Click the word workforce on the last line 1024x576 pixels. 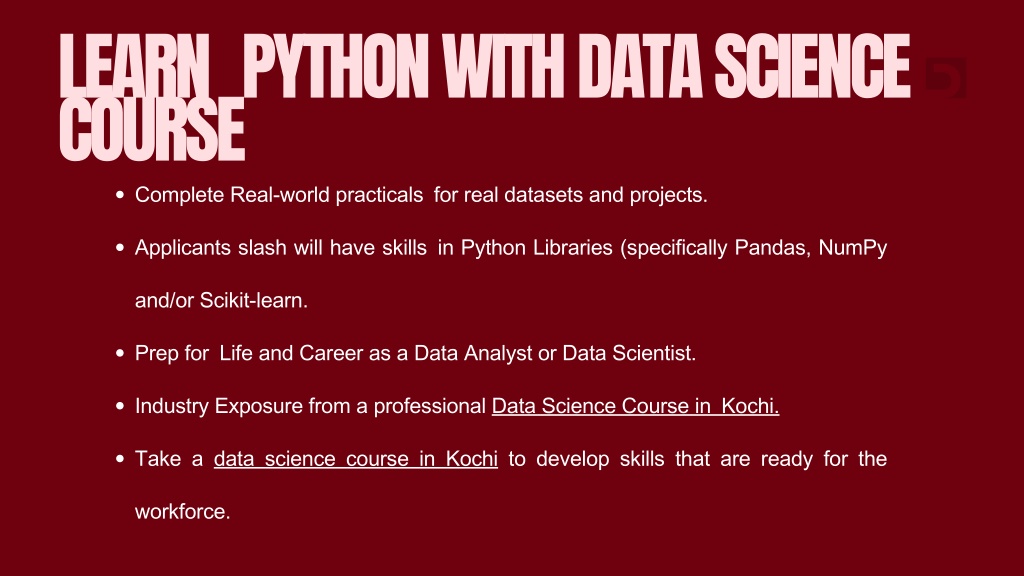point(183,513)
